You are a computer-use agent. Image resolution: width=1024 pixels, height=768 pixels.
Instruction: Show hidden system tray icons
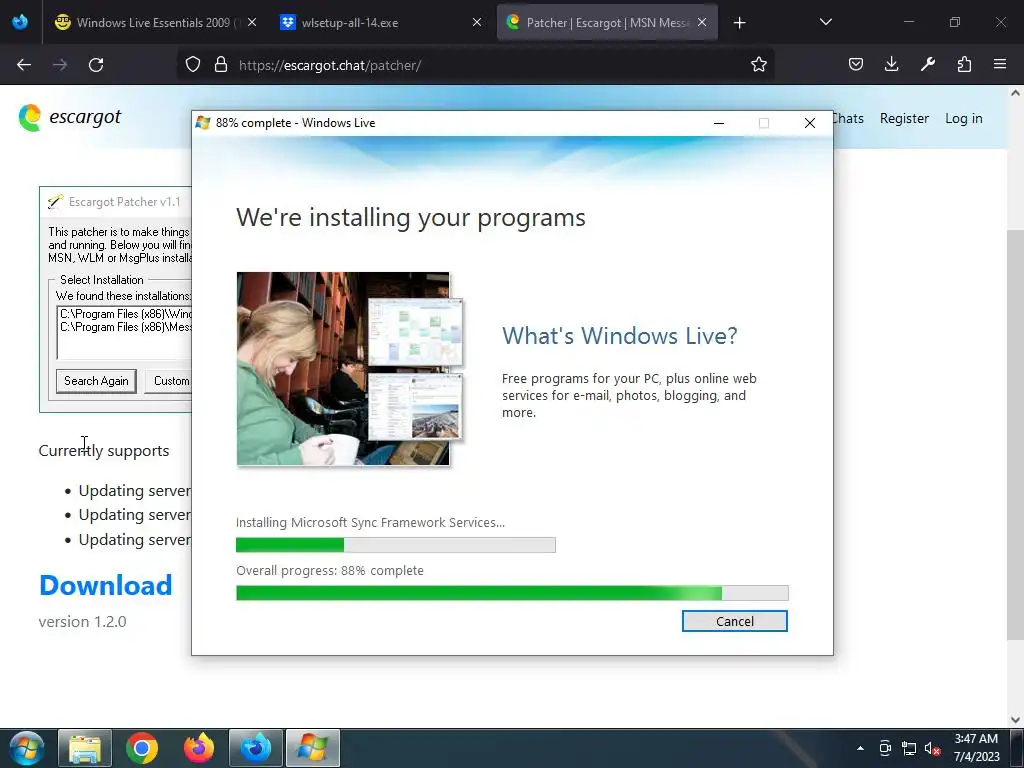pos(860,748)
